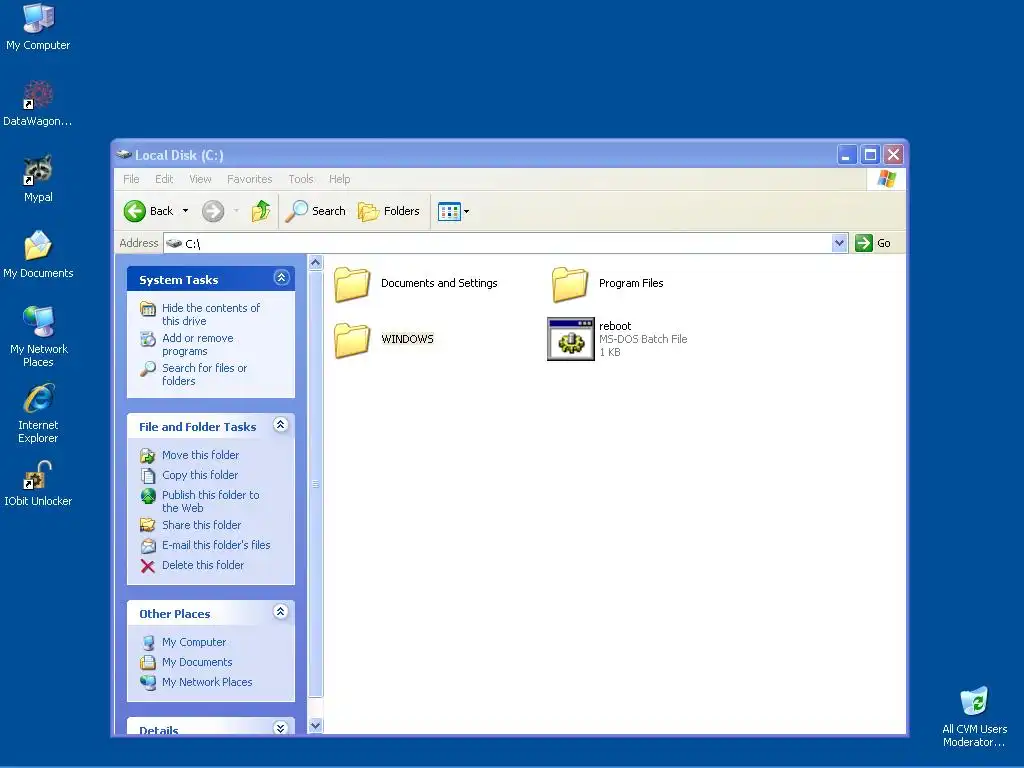Maximize the Local Disk window
The image size is (1024, 768).
(x=870, y=155)
